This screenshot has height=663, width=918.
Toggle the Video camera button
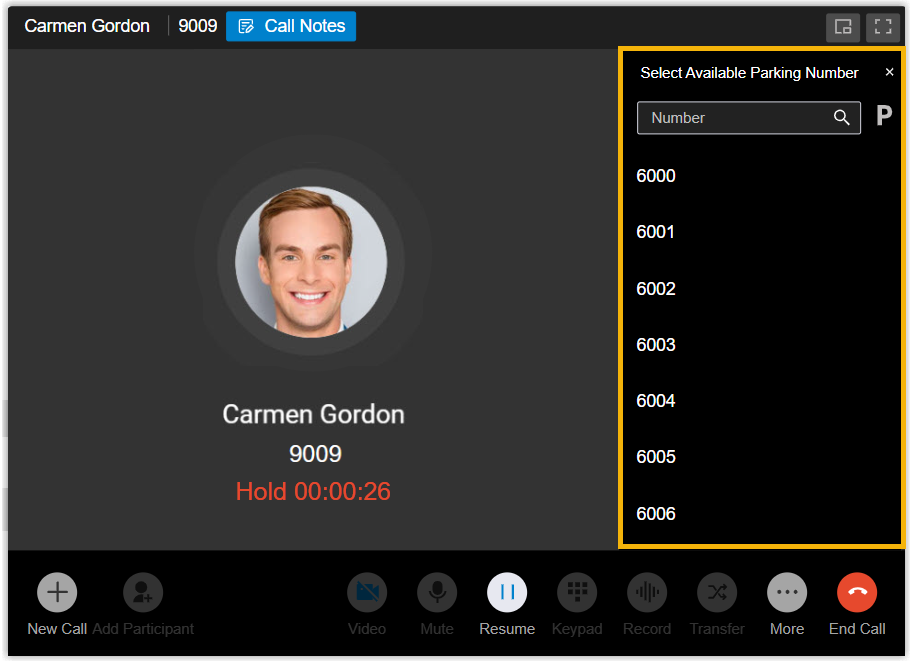click(x=367, y=592)
